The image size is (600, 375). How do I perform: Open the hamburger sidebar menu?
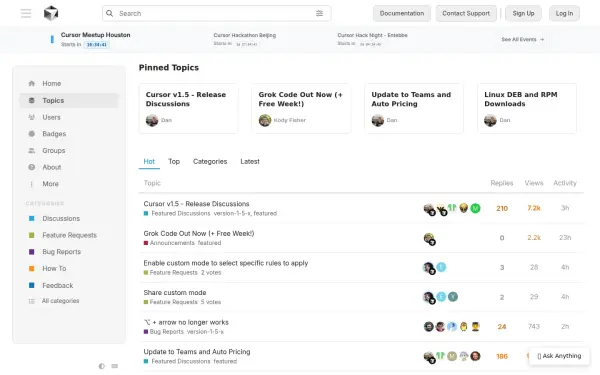tap(26, 13)
